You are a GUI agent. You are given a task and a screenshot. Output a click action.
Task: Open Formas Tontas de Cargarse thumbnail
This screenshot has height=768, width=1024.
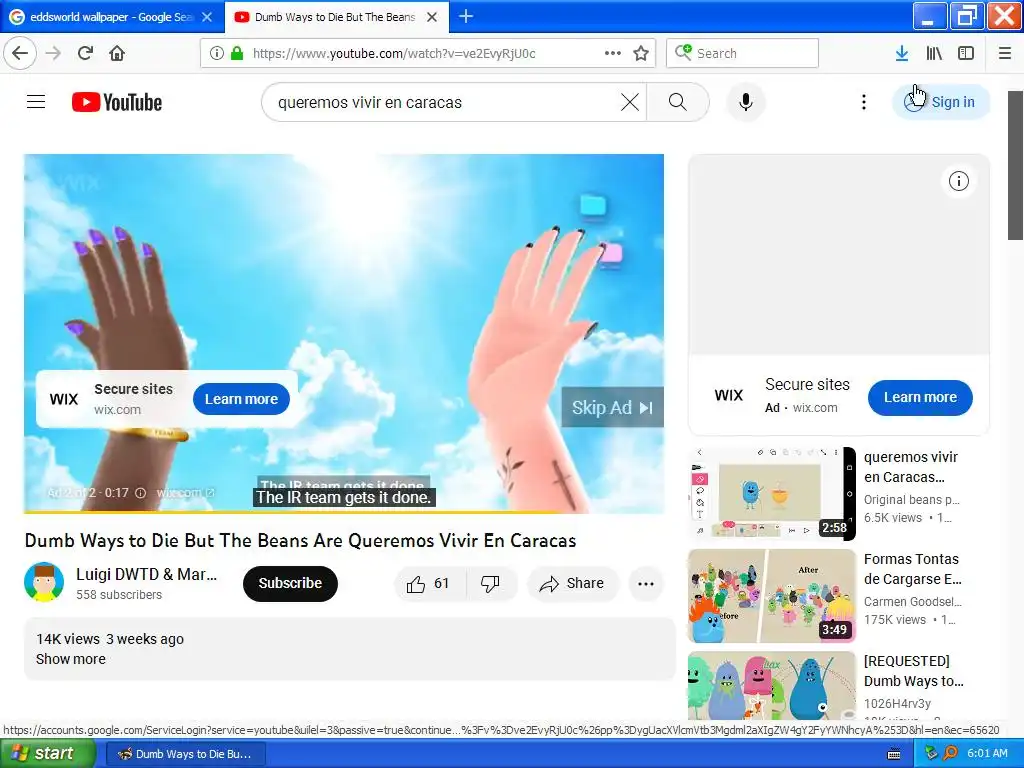coord(771,596)
